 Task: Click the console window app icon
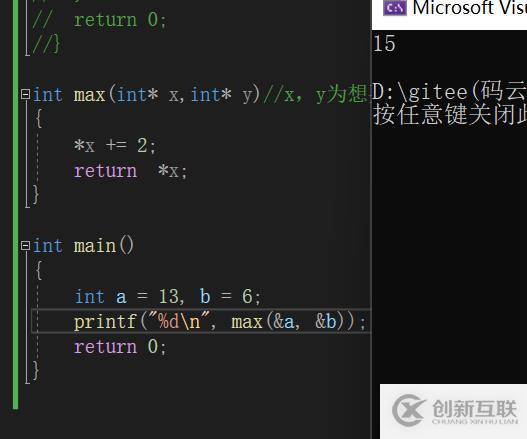tap(395, 8)
